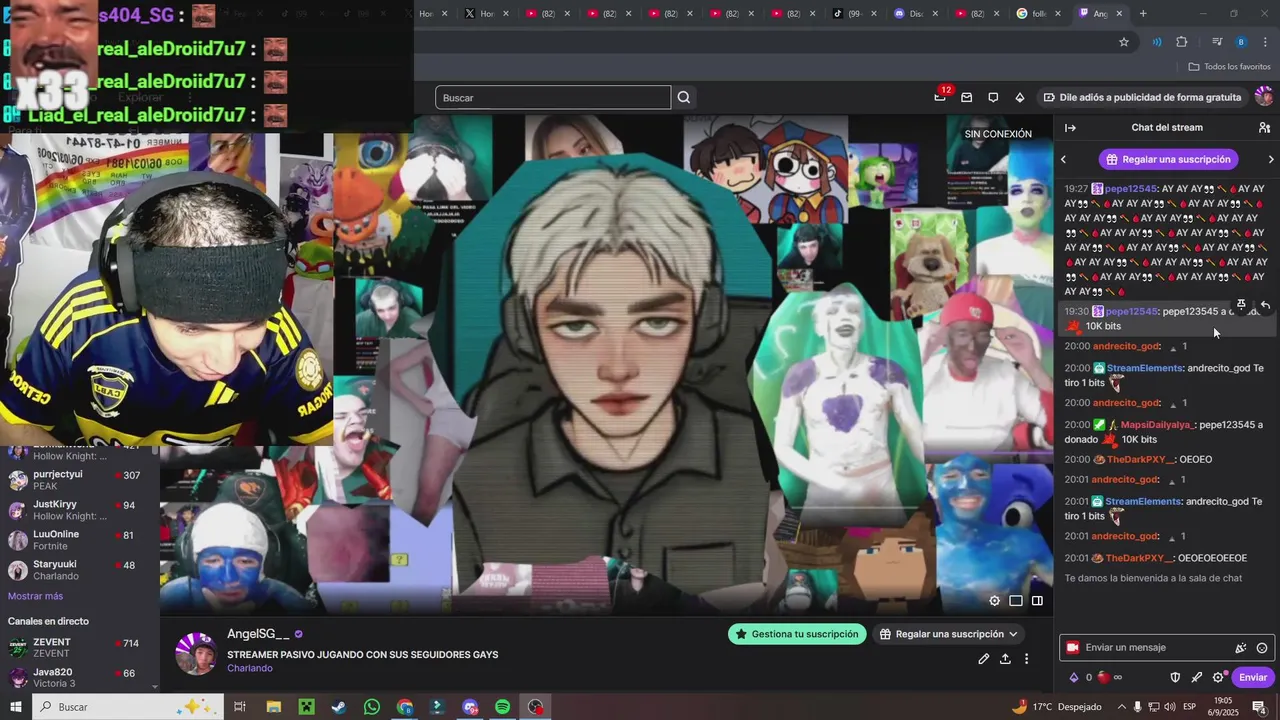This screenshot has height=720, width=1280.
Task: Open the Chrome media control icon
Action: pos(1217,42)
